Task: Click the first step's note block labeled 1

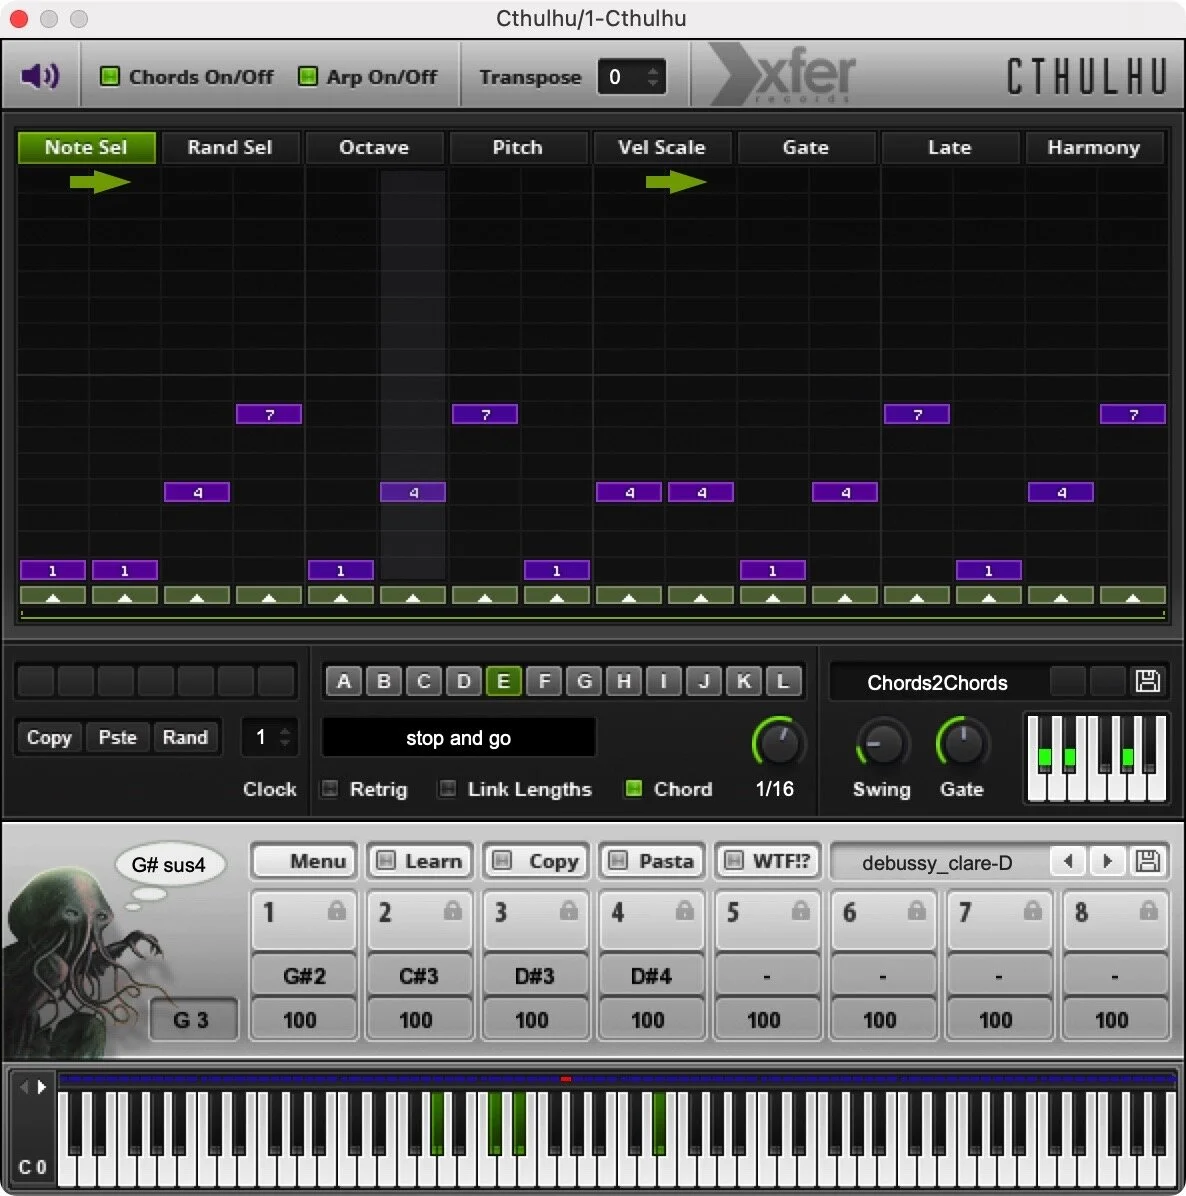Action: (53, 570)
